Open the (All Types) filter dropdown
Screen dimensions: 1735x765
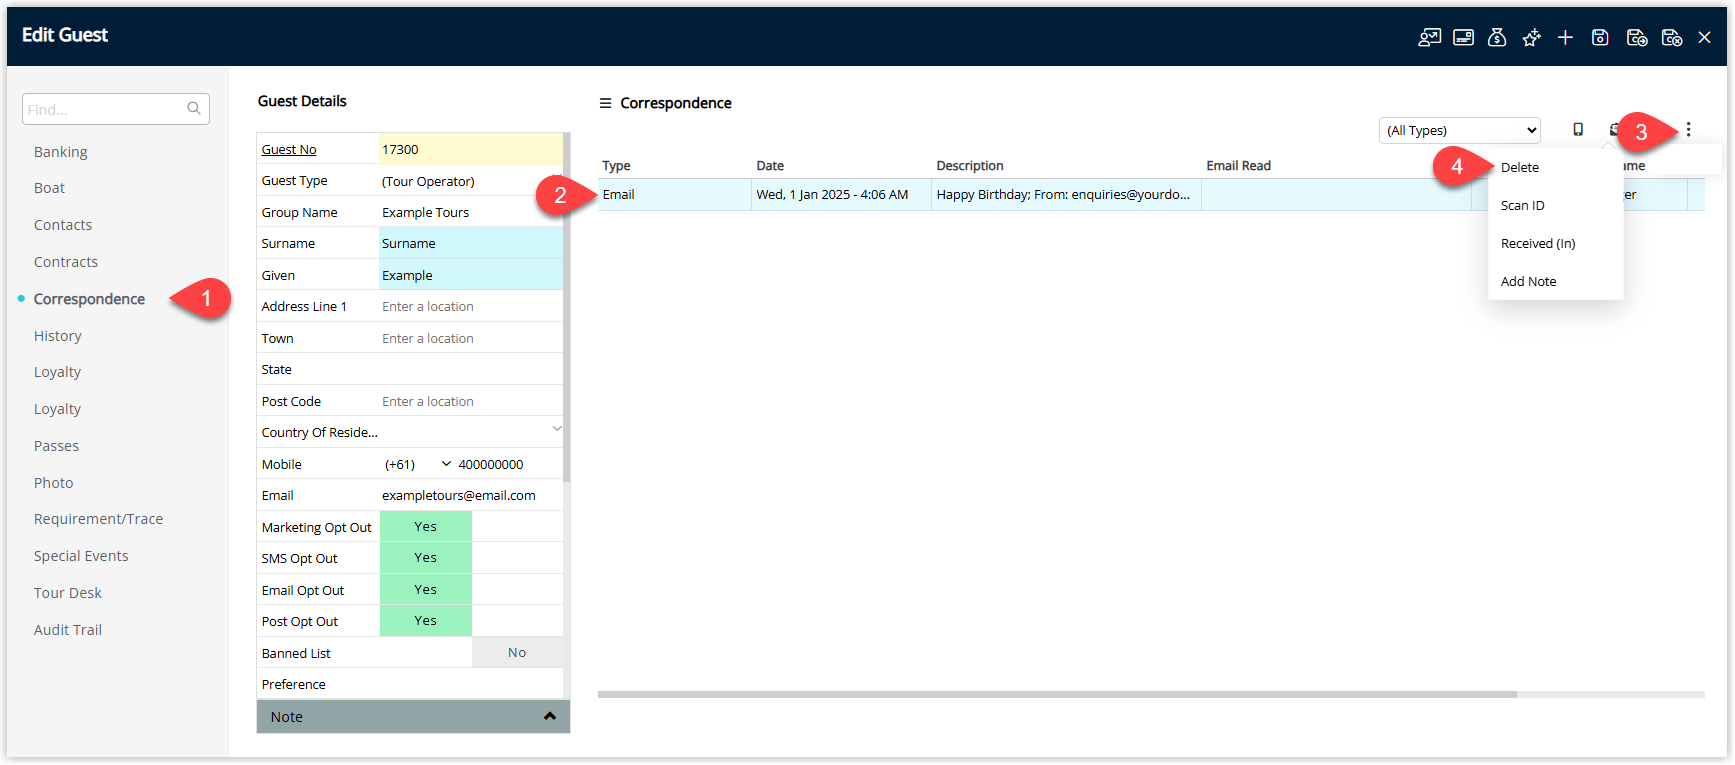coord(1460,130)
